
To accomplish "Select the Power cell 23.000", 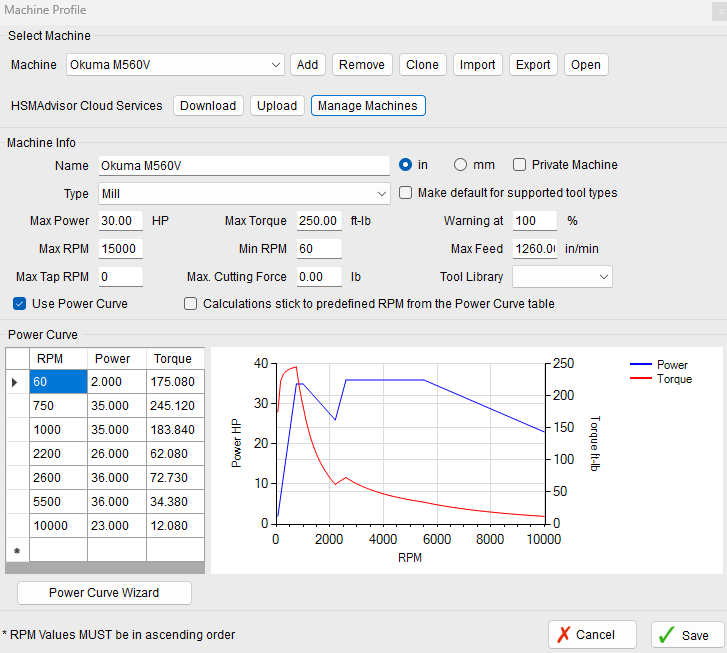I will [117, 526].
